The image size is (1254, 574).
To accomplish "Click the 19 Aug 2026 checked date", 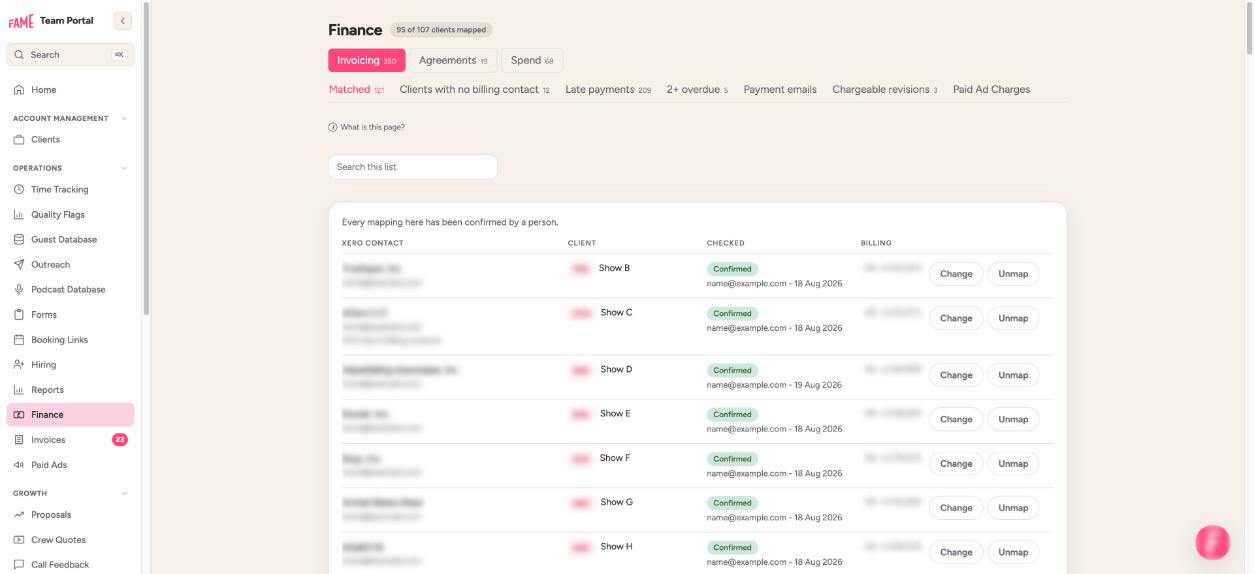I will [817, 385].
